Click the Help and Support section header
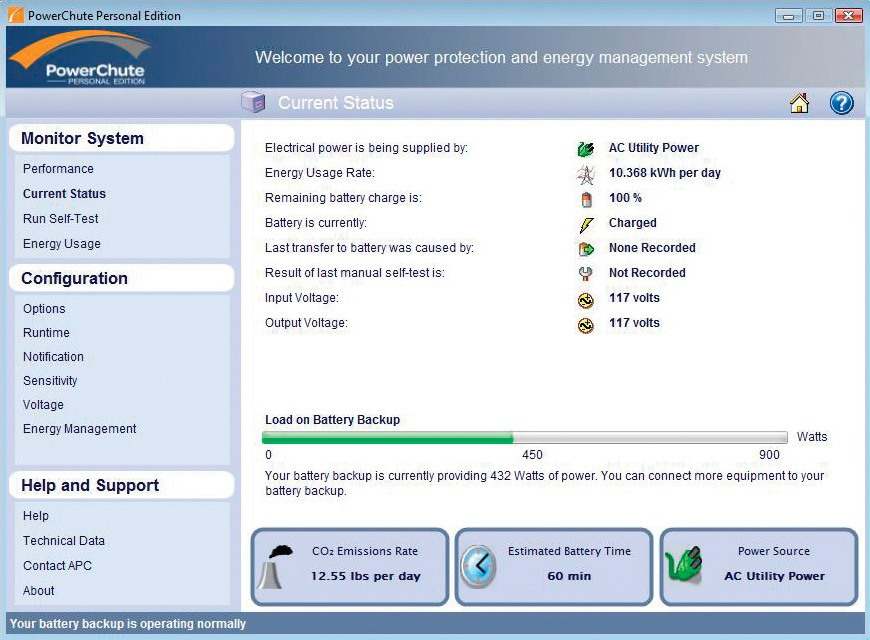 [x=122, y=485]
